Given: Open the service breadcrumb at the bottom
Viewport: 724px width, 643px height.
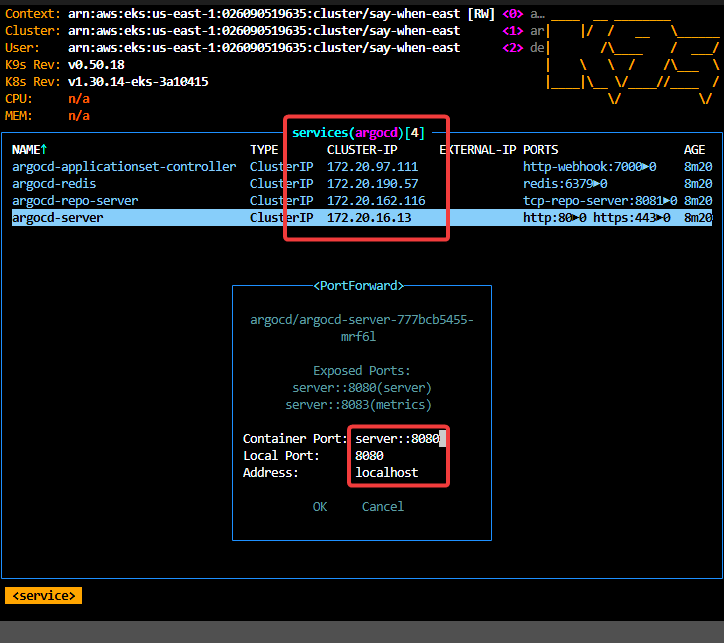Looking at the screenshot, I should coord(43,596).
